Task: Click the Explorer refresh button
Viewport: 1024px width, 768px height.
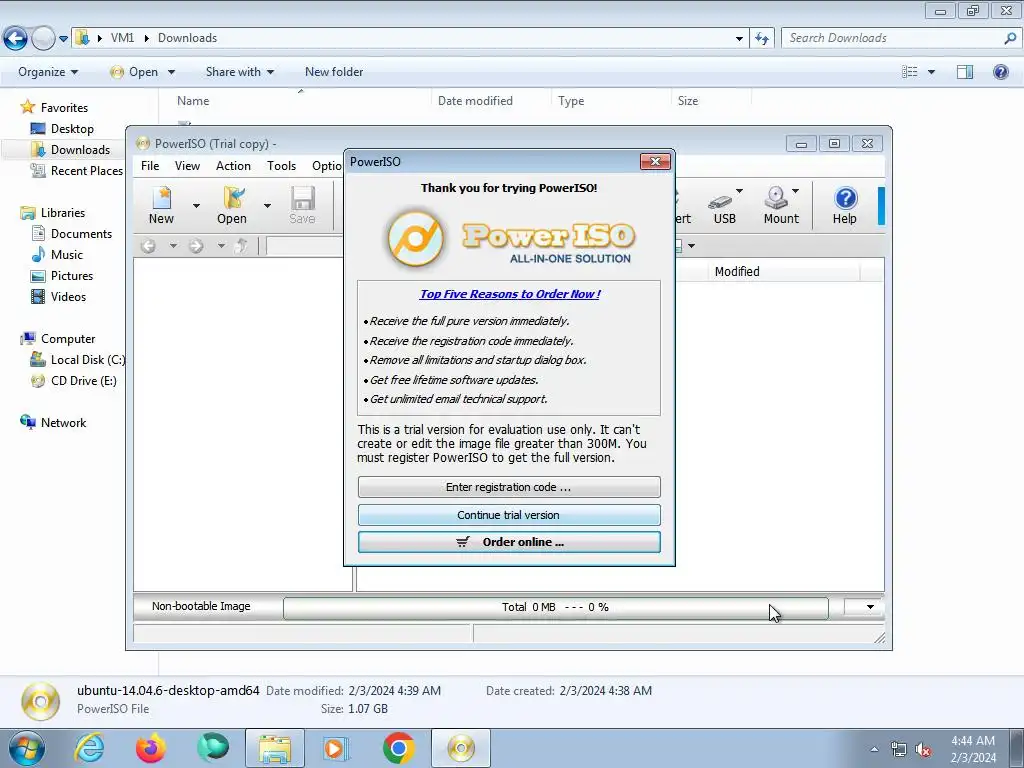Action: click(x=762, y=39)
